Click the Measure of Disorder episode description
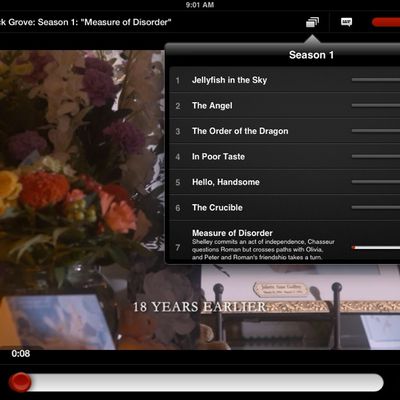Screen dimensions: 400x400 [x=263, y=250]
